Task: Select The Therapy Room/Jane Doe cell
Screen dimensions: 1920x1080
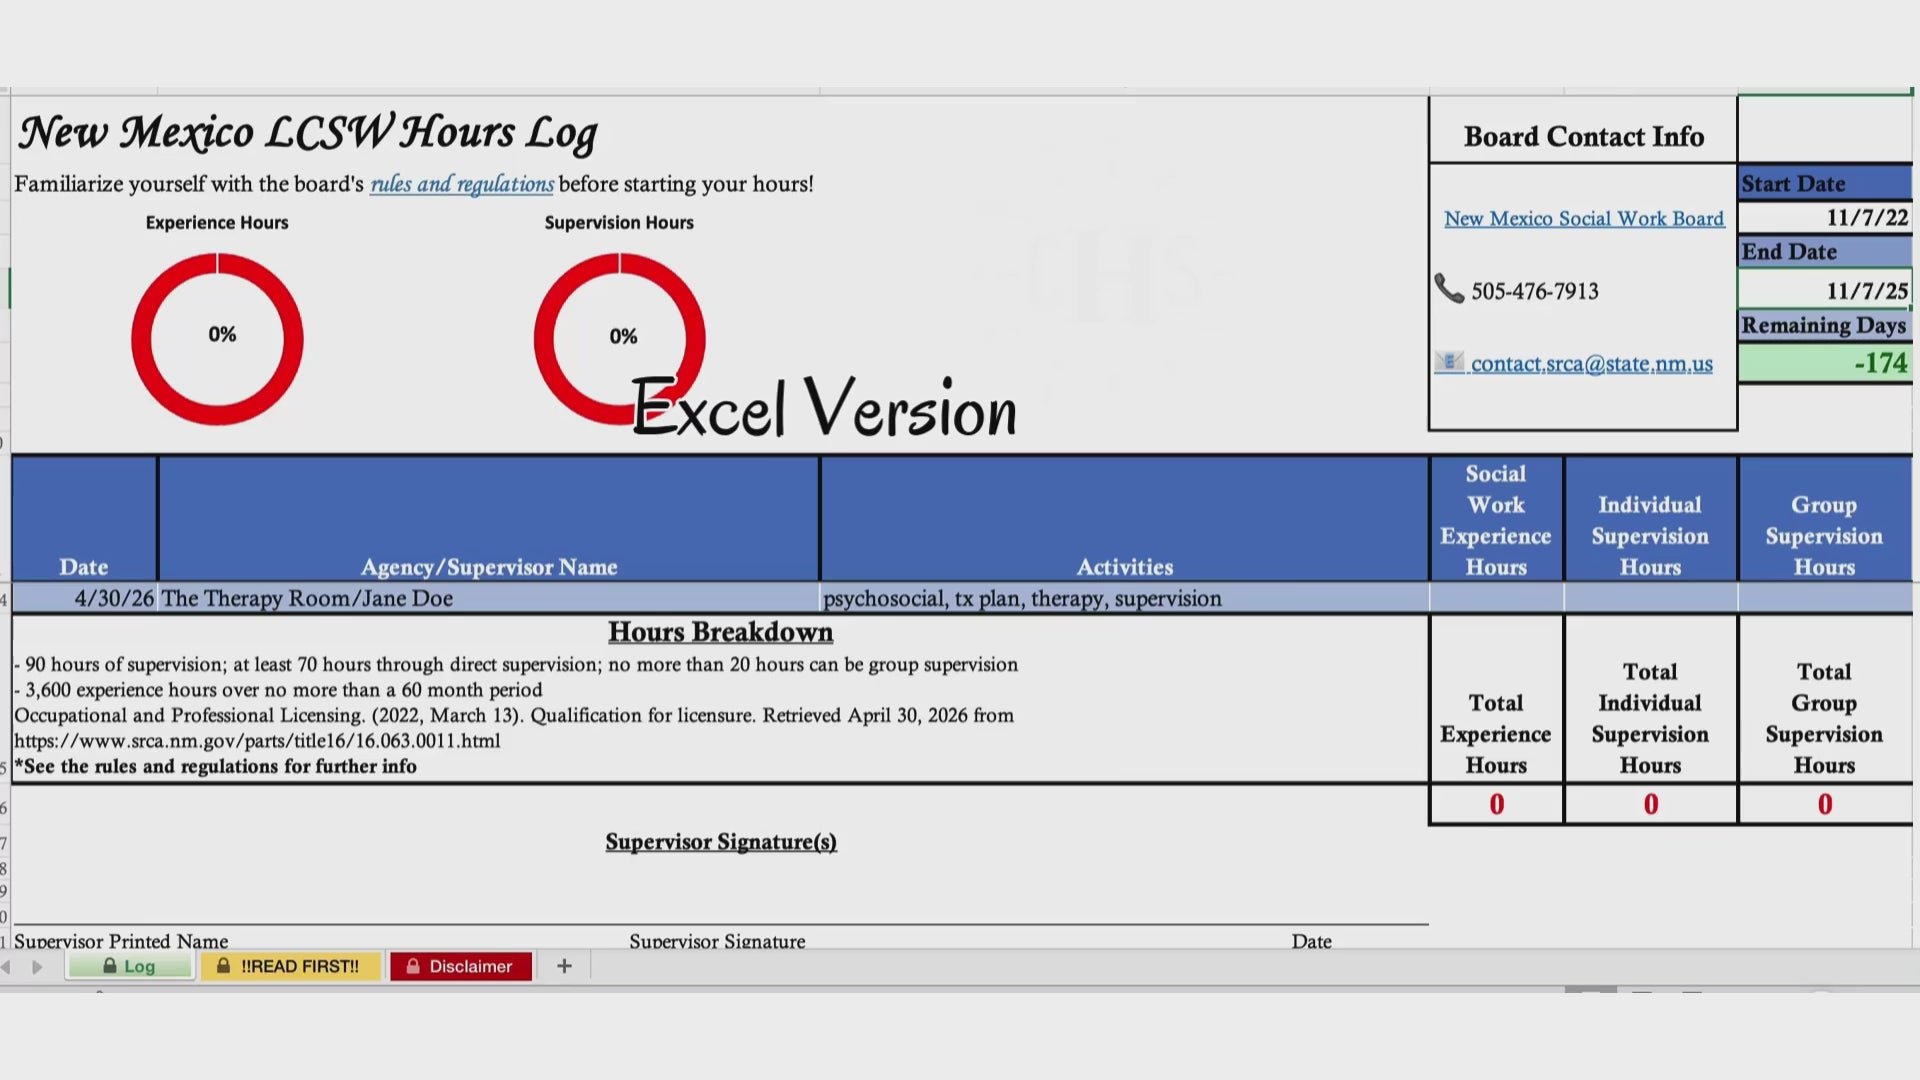Action: [489, 598]
